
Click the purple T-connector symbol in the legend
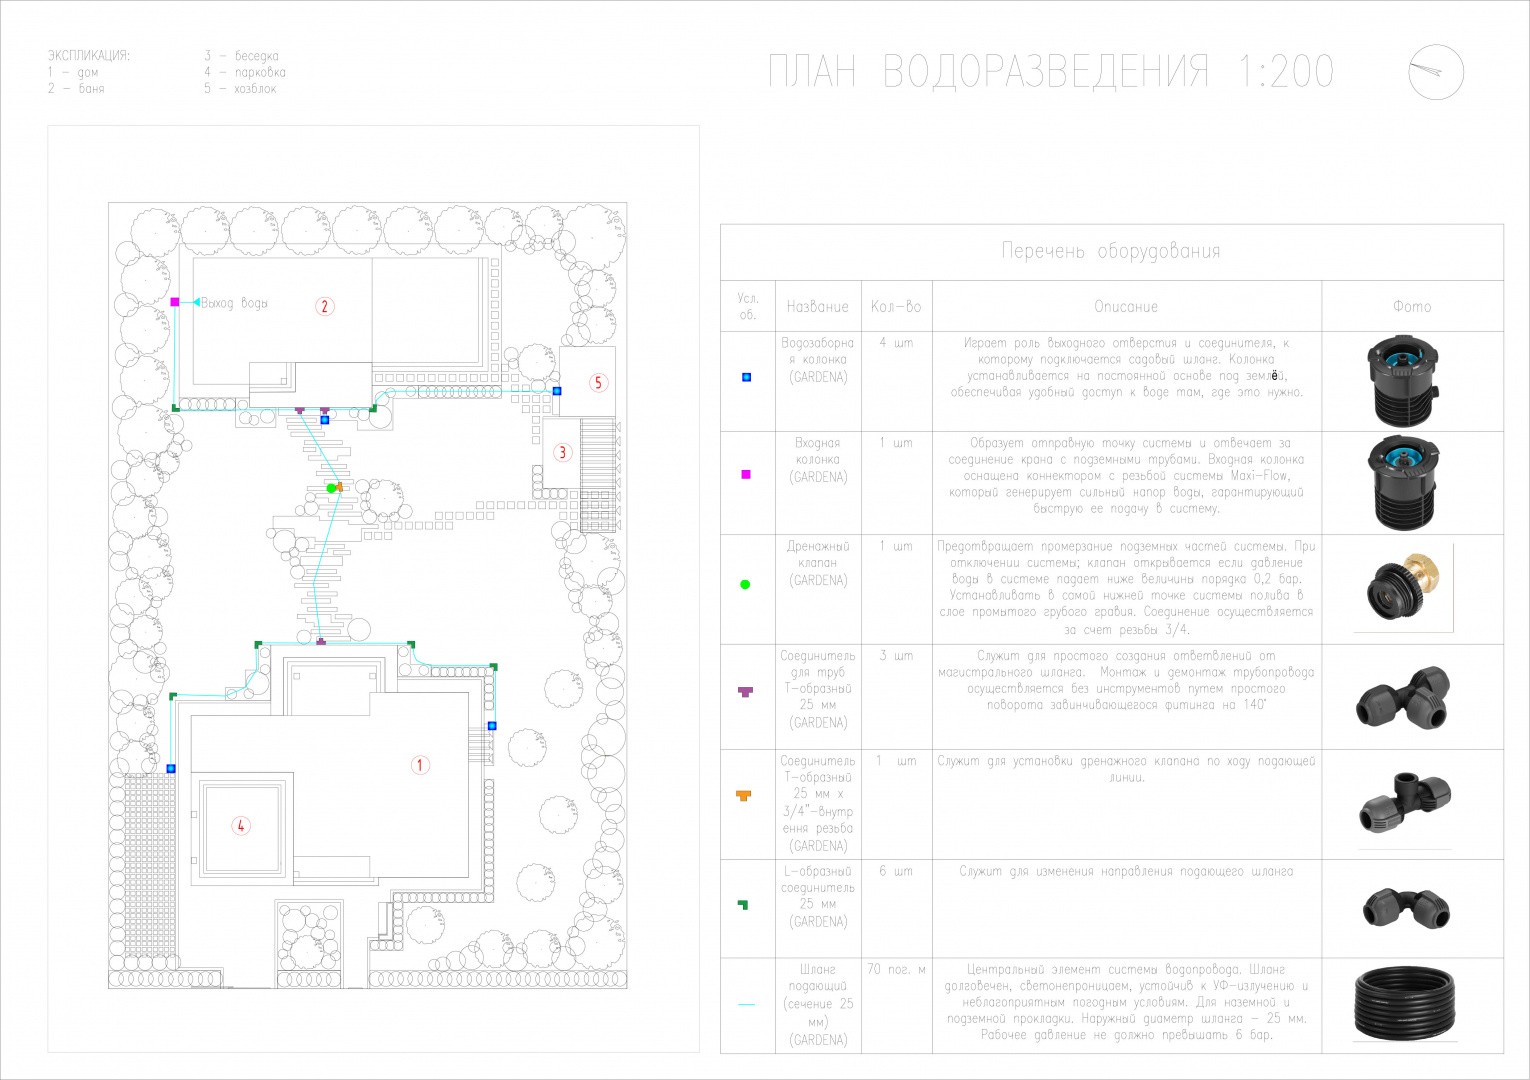tap(745, 691)
